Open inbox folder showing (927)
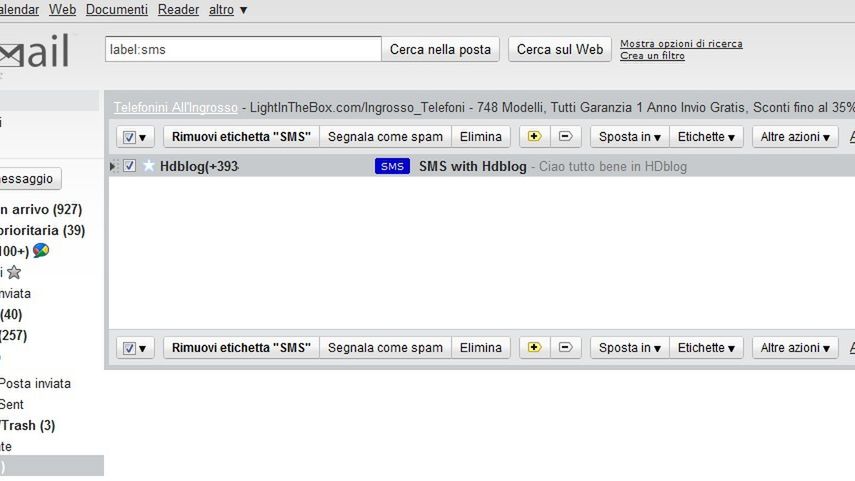Viewport: 855px width, 481px height. [41, 209]
